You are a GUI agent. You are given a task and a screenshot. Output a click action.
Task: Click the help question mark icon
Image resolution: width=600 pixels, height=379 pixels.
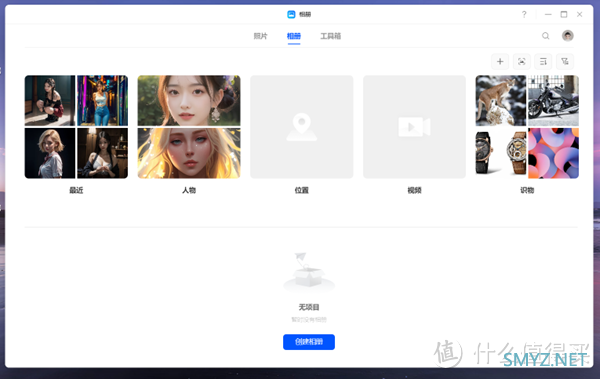[524, 15]
